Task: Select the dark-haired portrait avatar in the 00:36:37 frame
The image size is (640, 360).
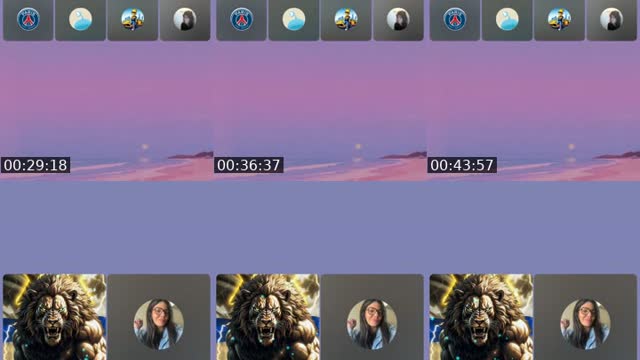Action: coord(398,19)
